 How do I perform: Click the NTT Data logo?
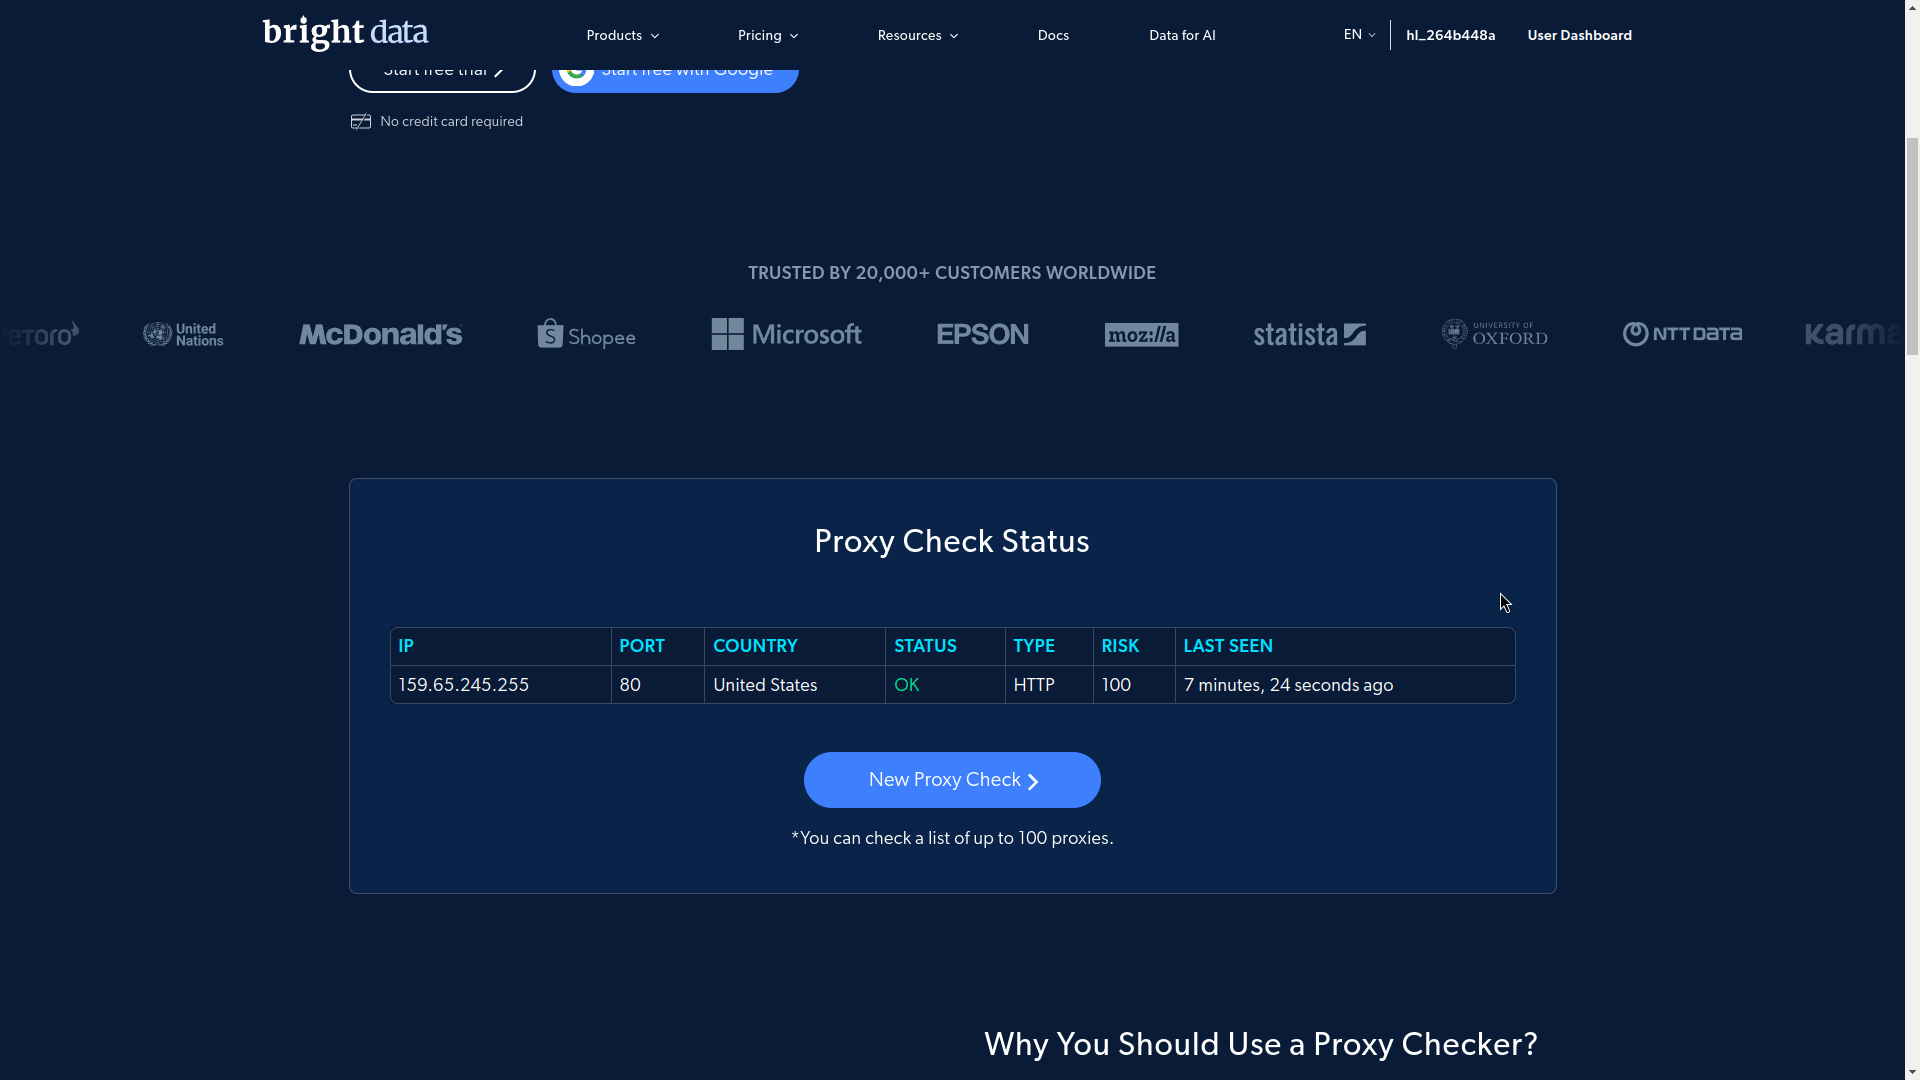click(1682, 334)
